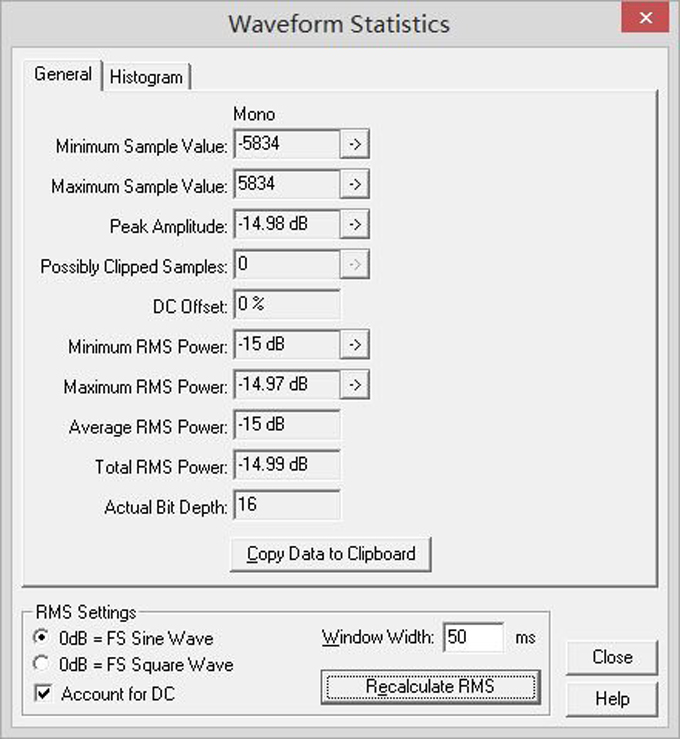Click arrow beside Maximum RMS Power
Viewport: 680px width, 739px height.
[x=355, y=385]
